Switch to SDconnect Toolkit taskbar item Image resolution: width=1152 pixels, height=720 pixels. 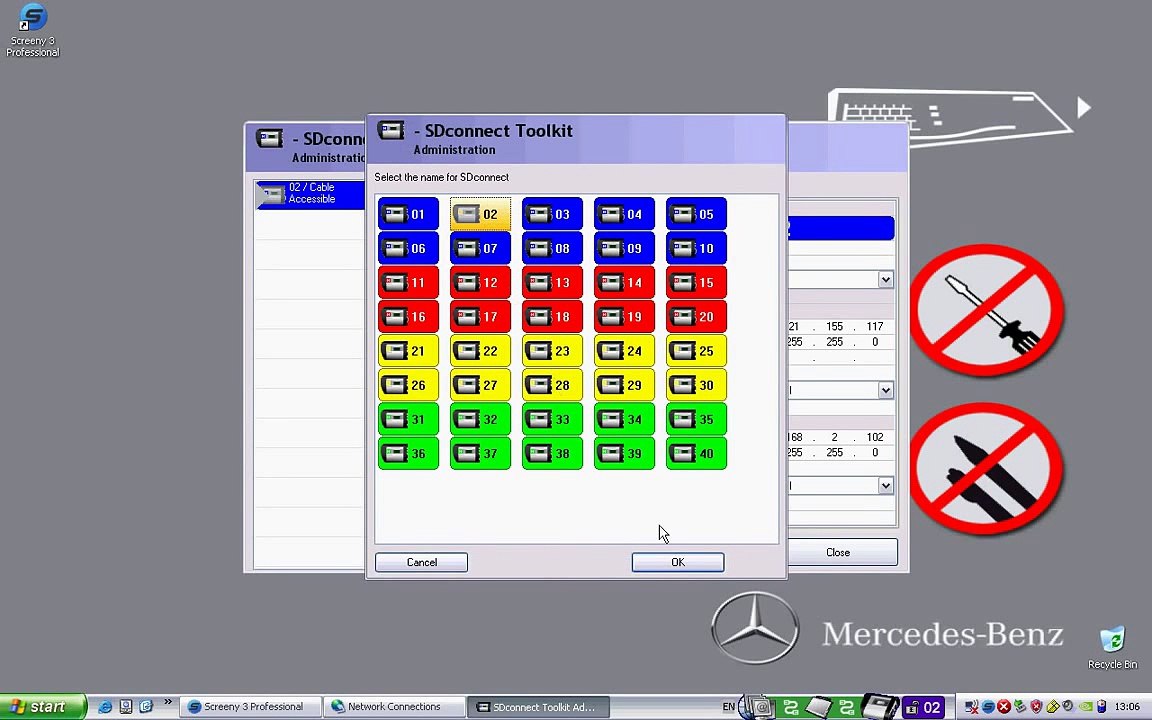[538, 707]
